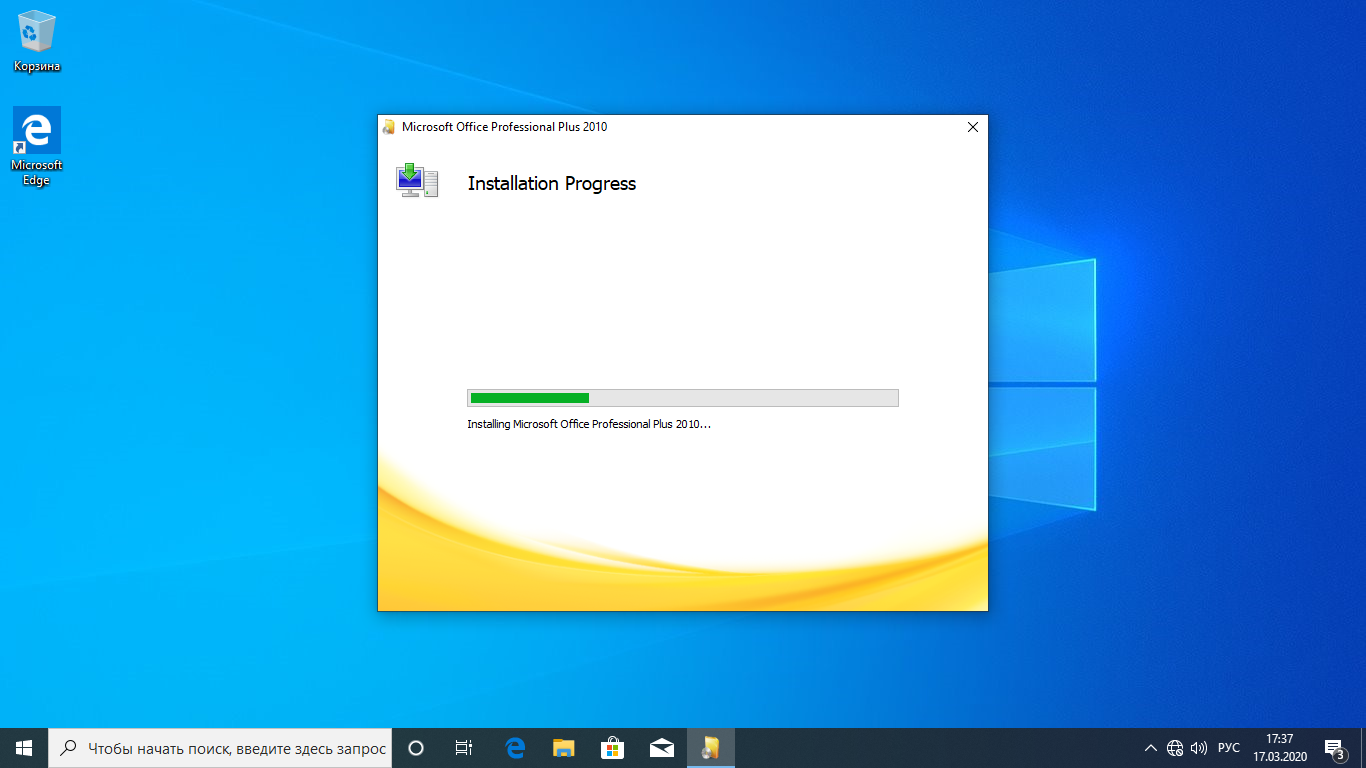This screenshot has width=1366, height=768.
Task: Click the installation computer icon beside heading
Action: click(416, 181)
